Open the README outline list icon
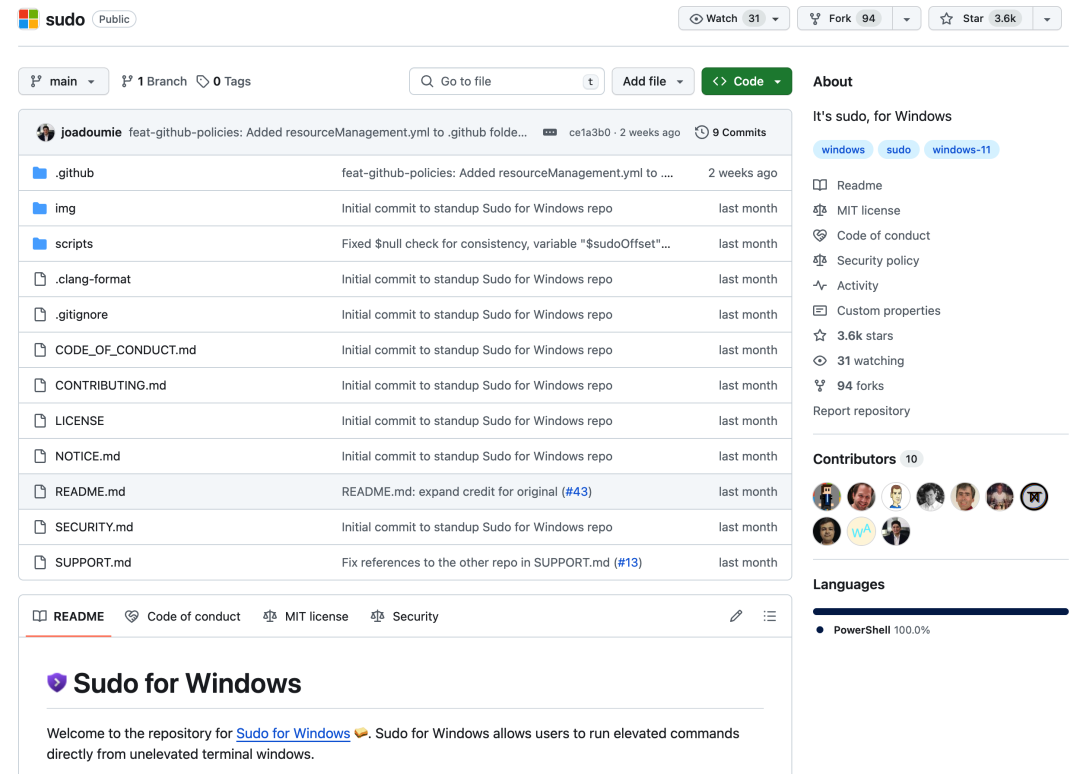The width and height of the screenshot is (1080, 774). coord(769,616)
